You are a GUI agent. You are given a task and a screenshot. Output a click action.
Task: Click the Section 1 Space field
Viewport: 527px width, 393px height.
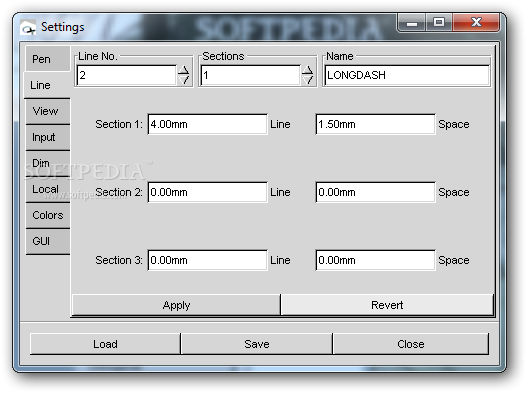tap(375, 124)
